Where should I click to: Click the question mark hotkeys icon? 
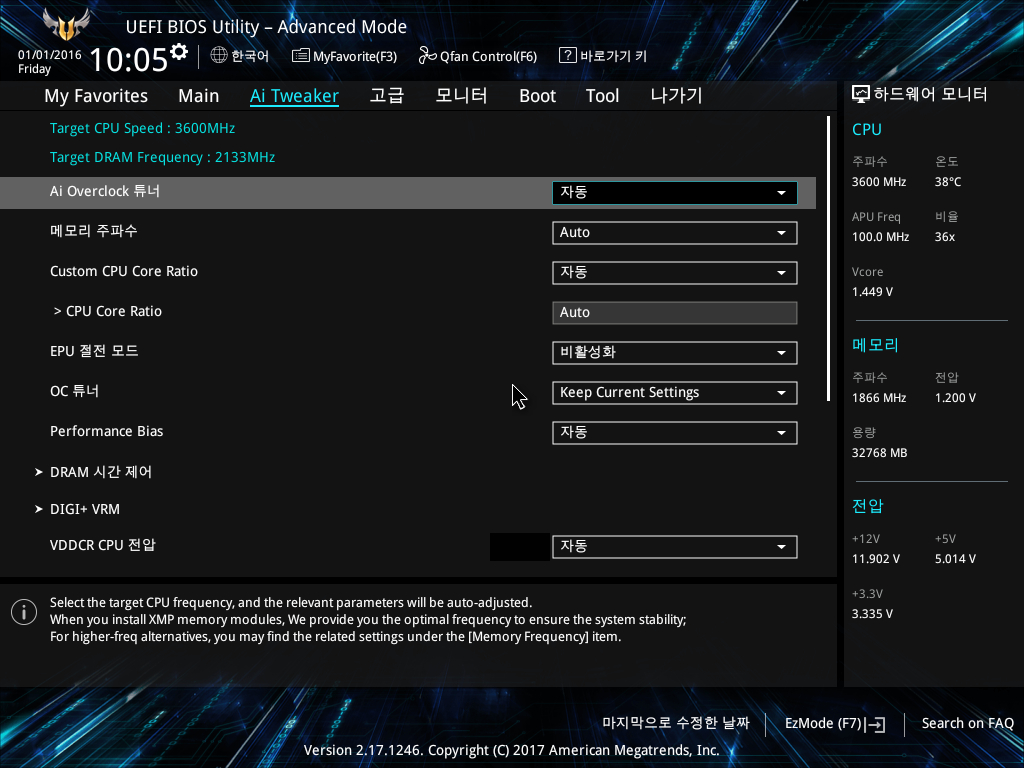pos(568,56)
